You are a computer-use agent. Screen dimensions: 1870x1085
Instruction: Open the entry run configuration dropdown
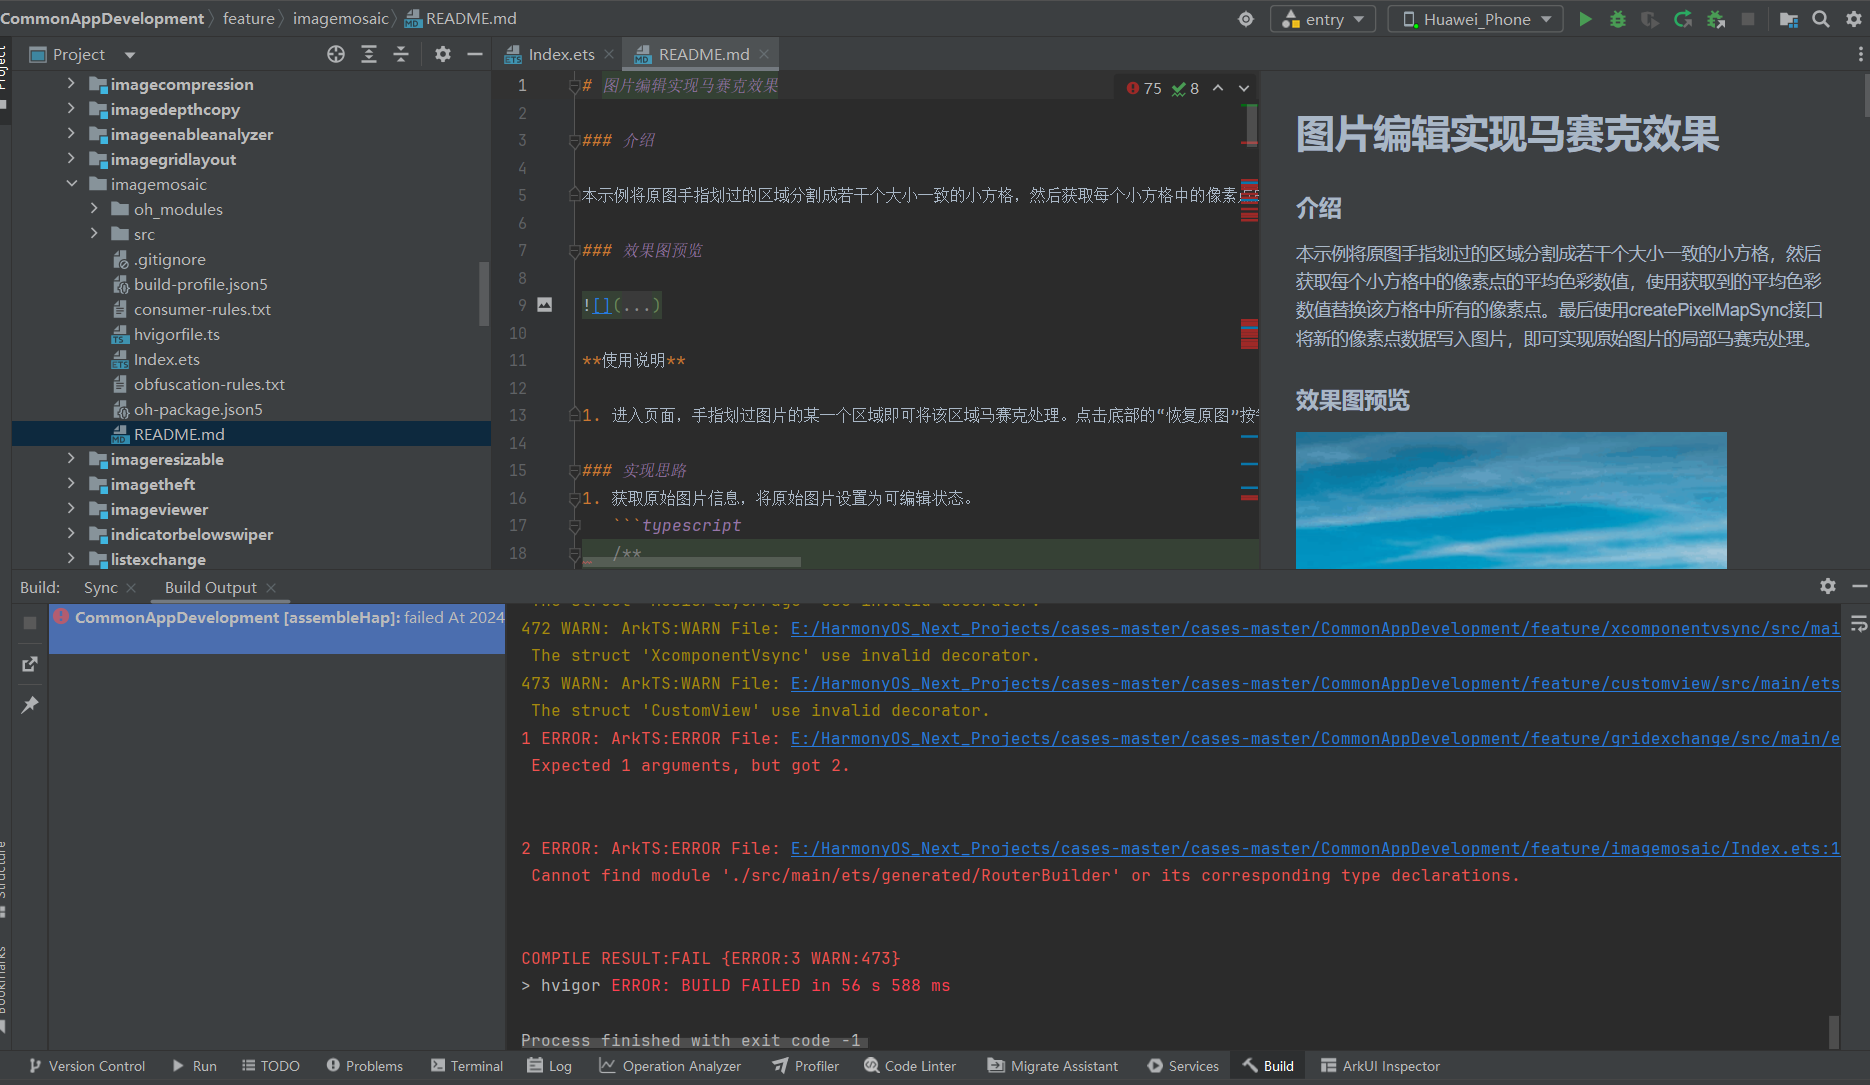point(1323,19)
